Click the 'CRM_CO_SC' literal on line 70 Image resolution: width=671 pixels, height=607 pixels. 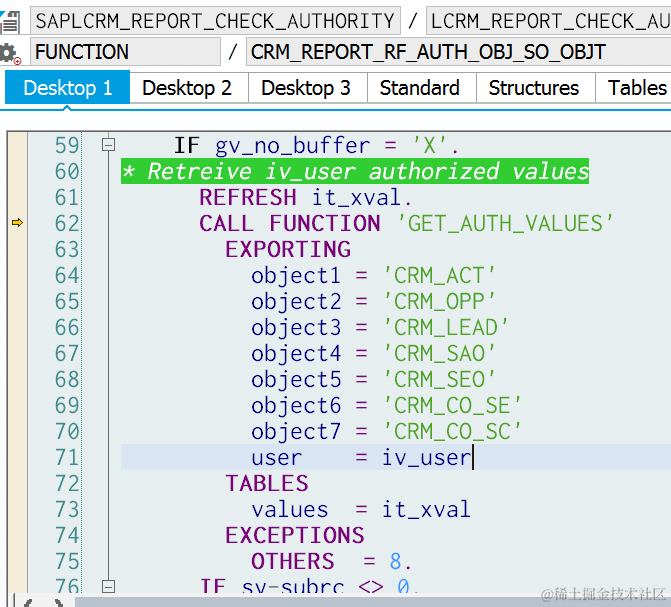tap(452, 431)
